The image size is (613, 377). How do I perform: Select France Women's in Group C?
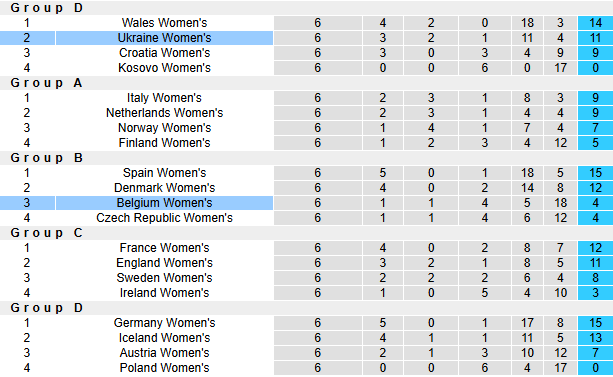[164, 248]
